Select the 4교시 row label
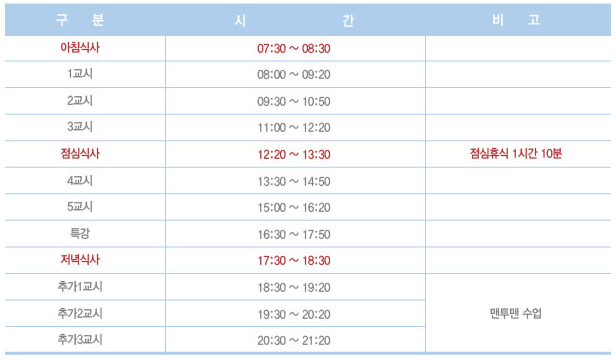Viewport: 616px width, 360px height. (x=80, y=181)
